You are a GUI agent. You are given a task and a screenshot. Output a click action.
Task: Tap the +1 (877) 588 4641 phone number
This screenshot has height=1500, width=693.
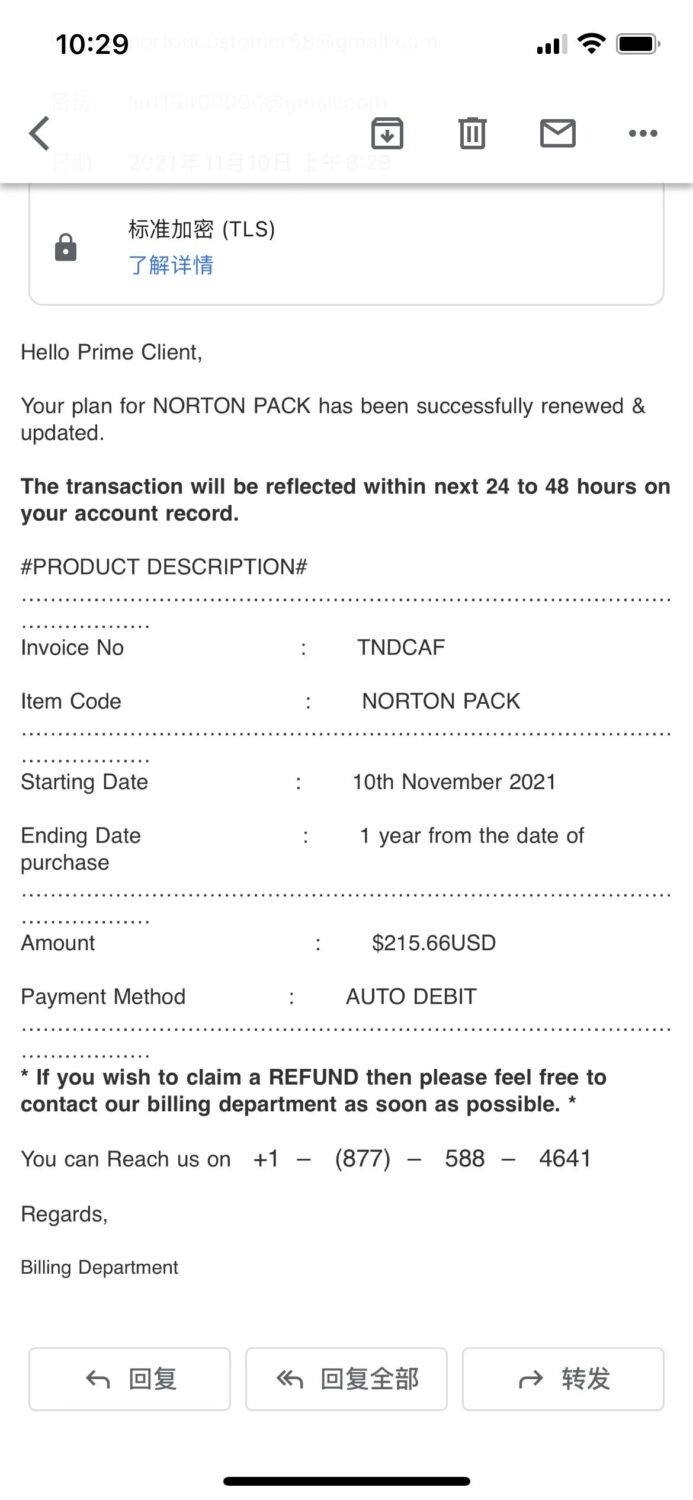pyautogui.click(x=422, y=1159)
